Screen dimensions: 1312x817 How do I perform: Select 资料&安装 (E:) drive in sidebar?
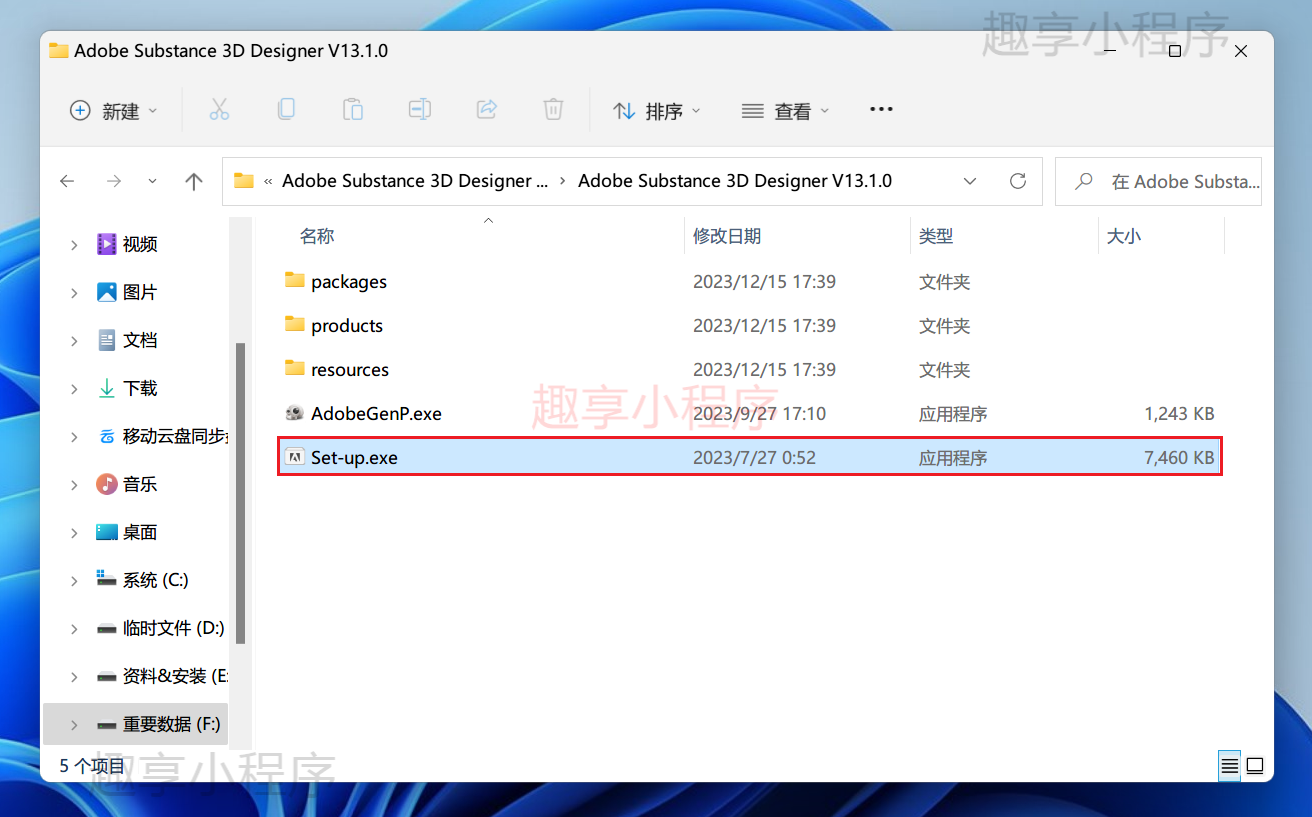click(175, 676)
